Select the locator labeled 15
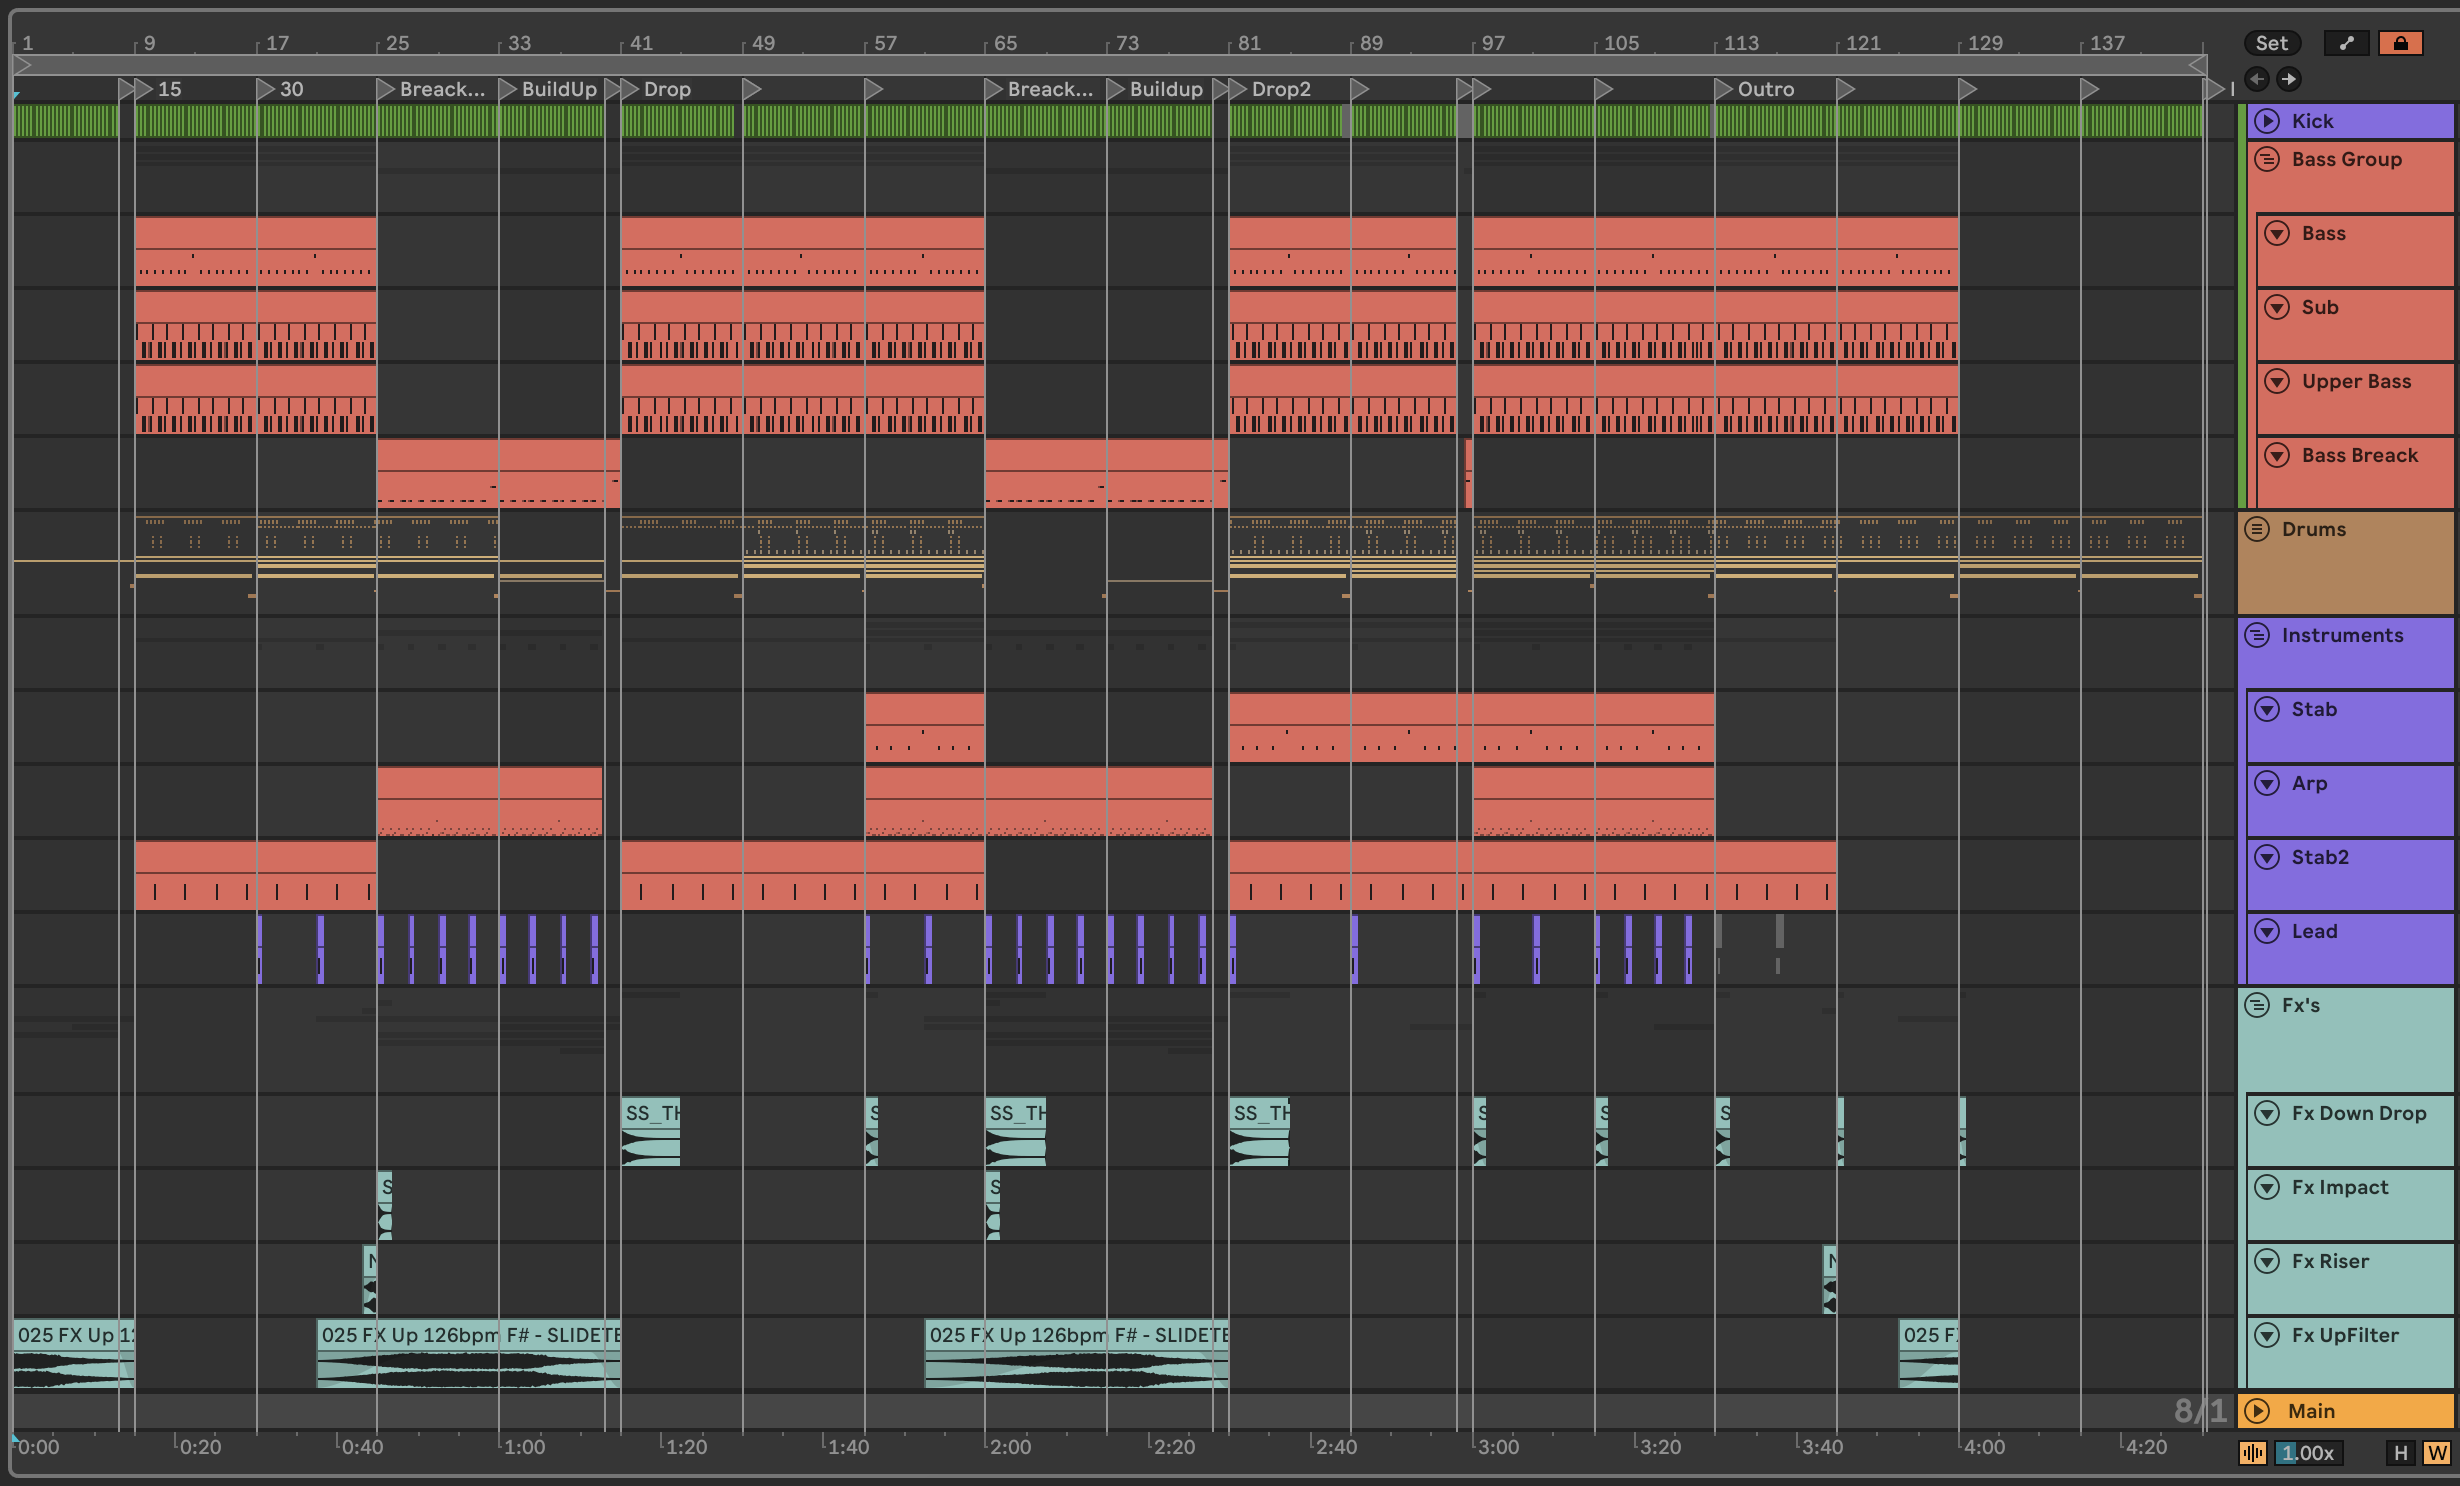 159,89
